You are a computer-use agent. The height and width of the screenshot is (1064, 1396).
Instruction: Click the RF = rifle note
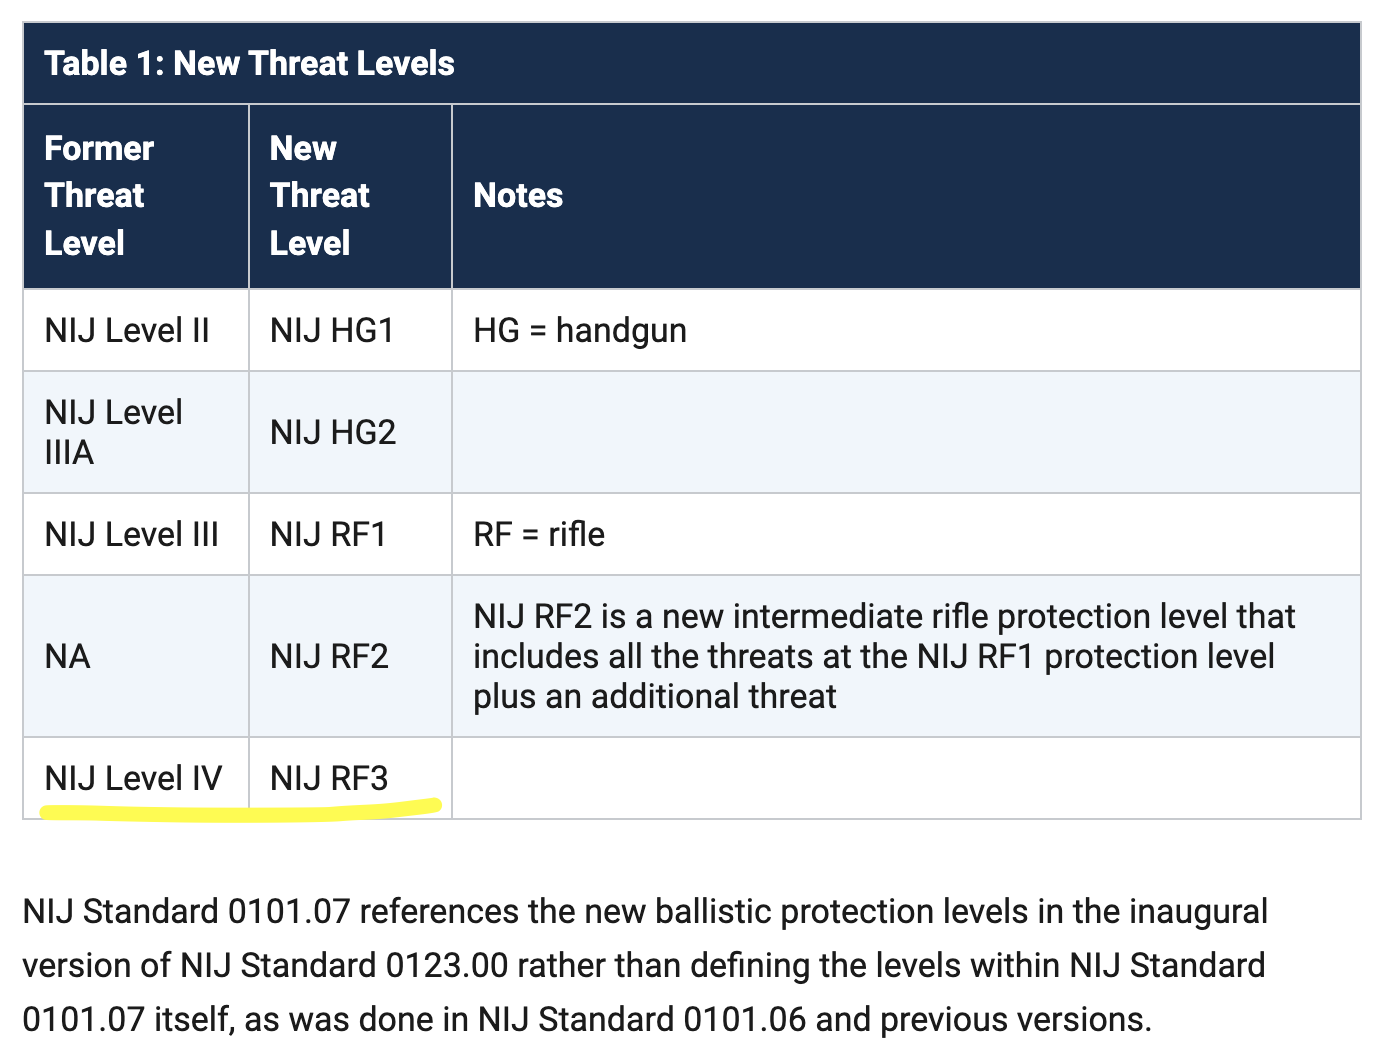539,534
